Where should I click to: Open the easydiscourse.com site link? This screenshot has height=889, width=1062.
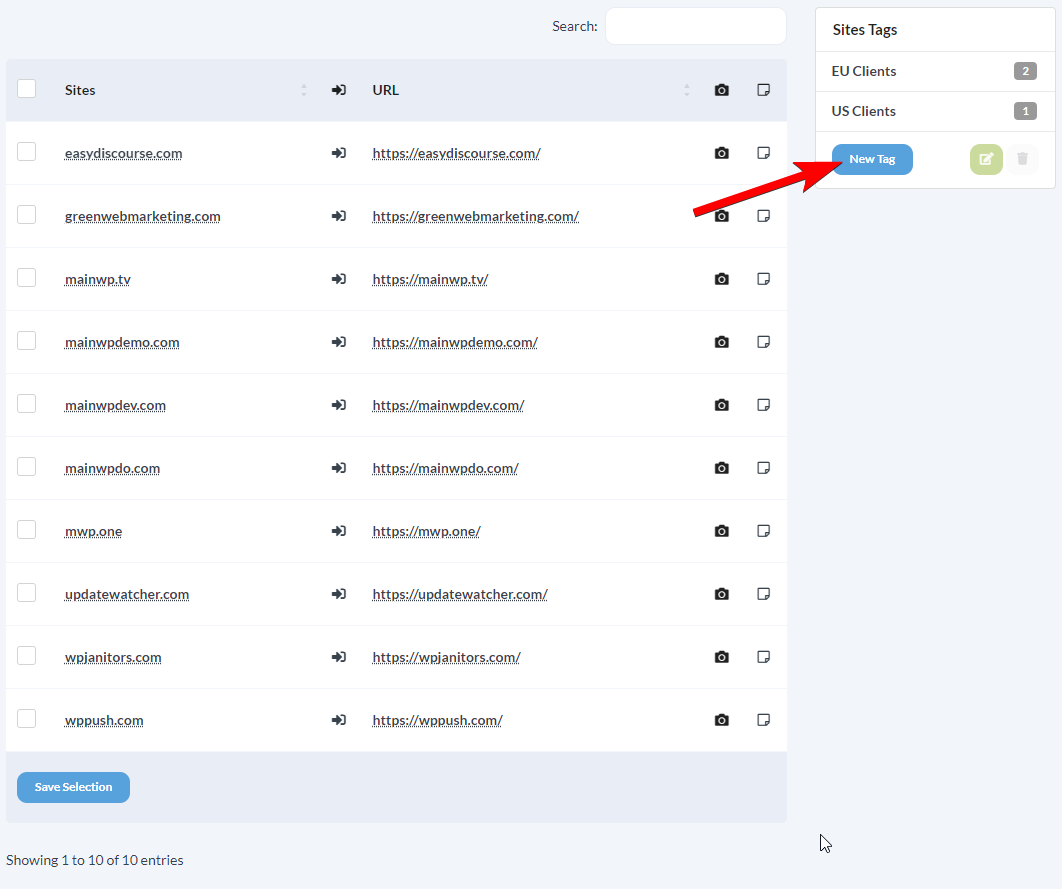(x=123, y=154)
